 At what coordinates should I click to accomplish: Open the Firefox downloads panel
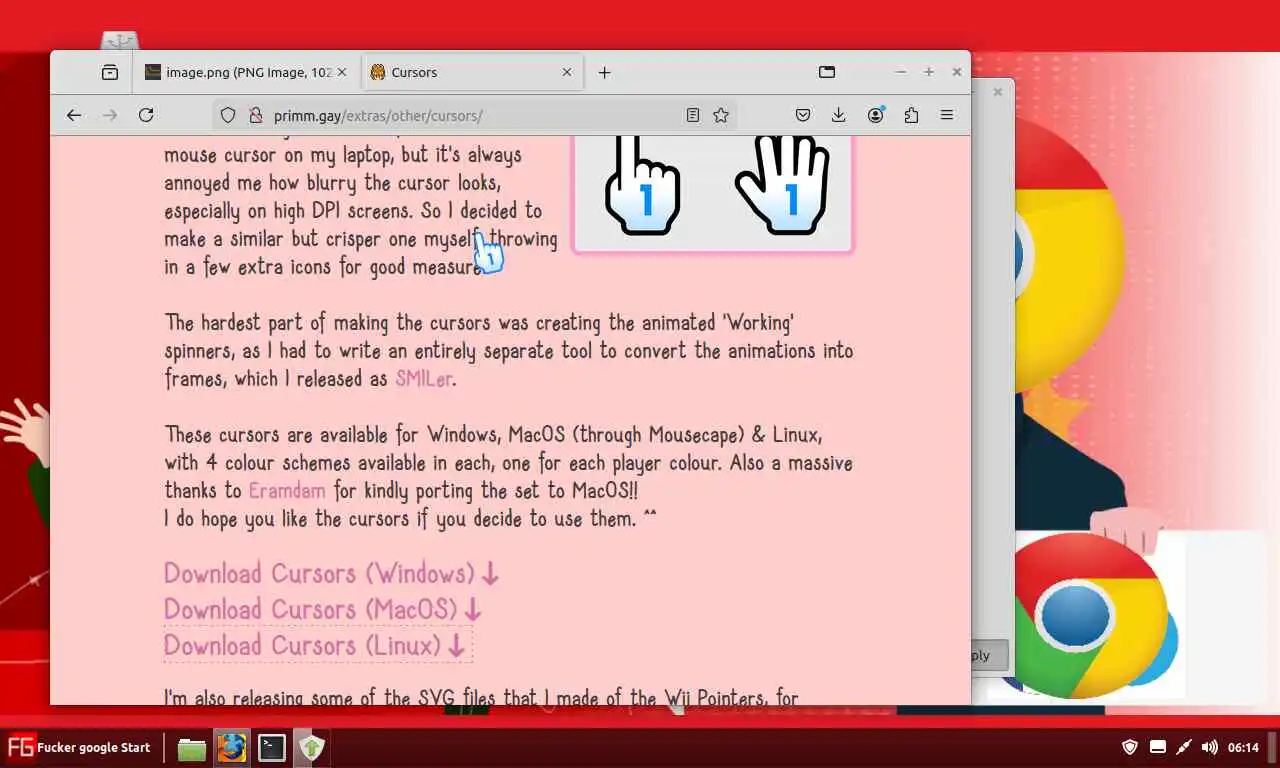click(839, 115)
